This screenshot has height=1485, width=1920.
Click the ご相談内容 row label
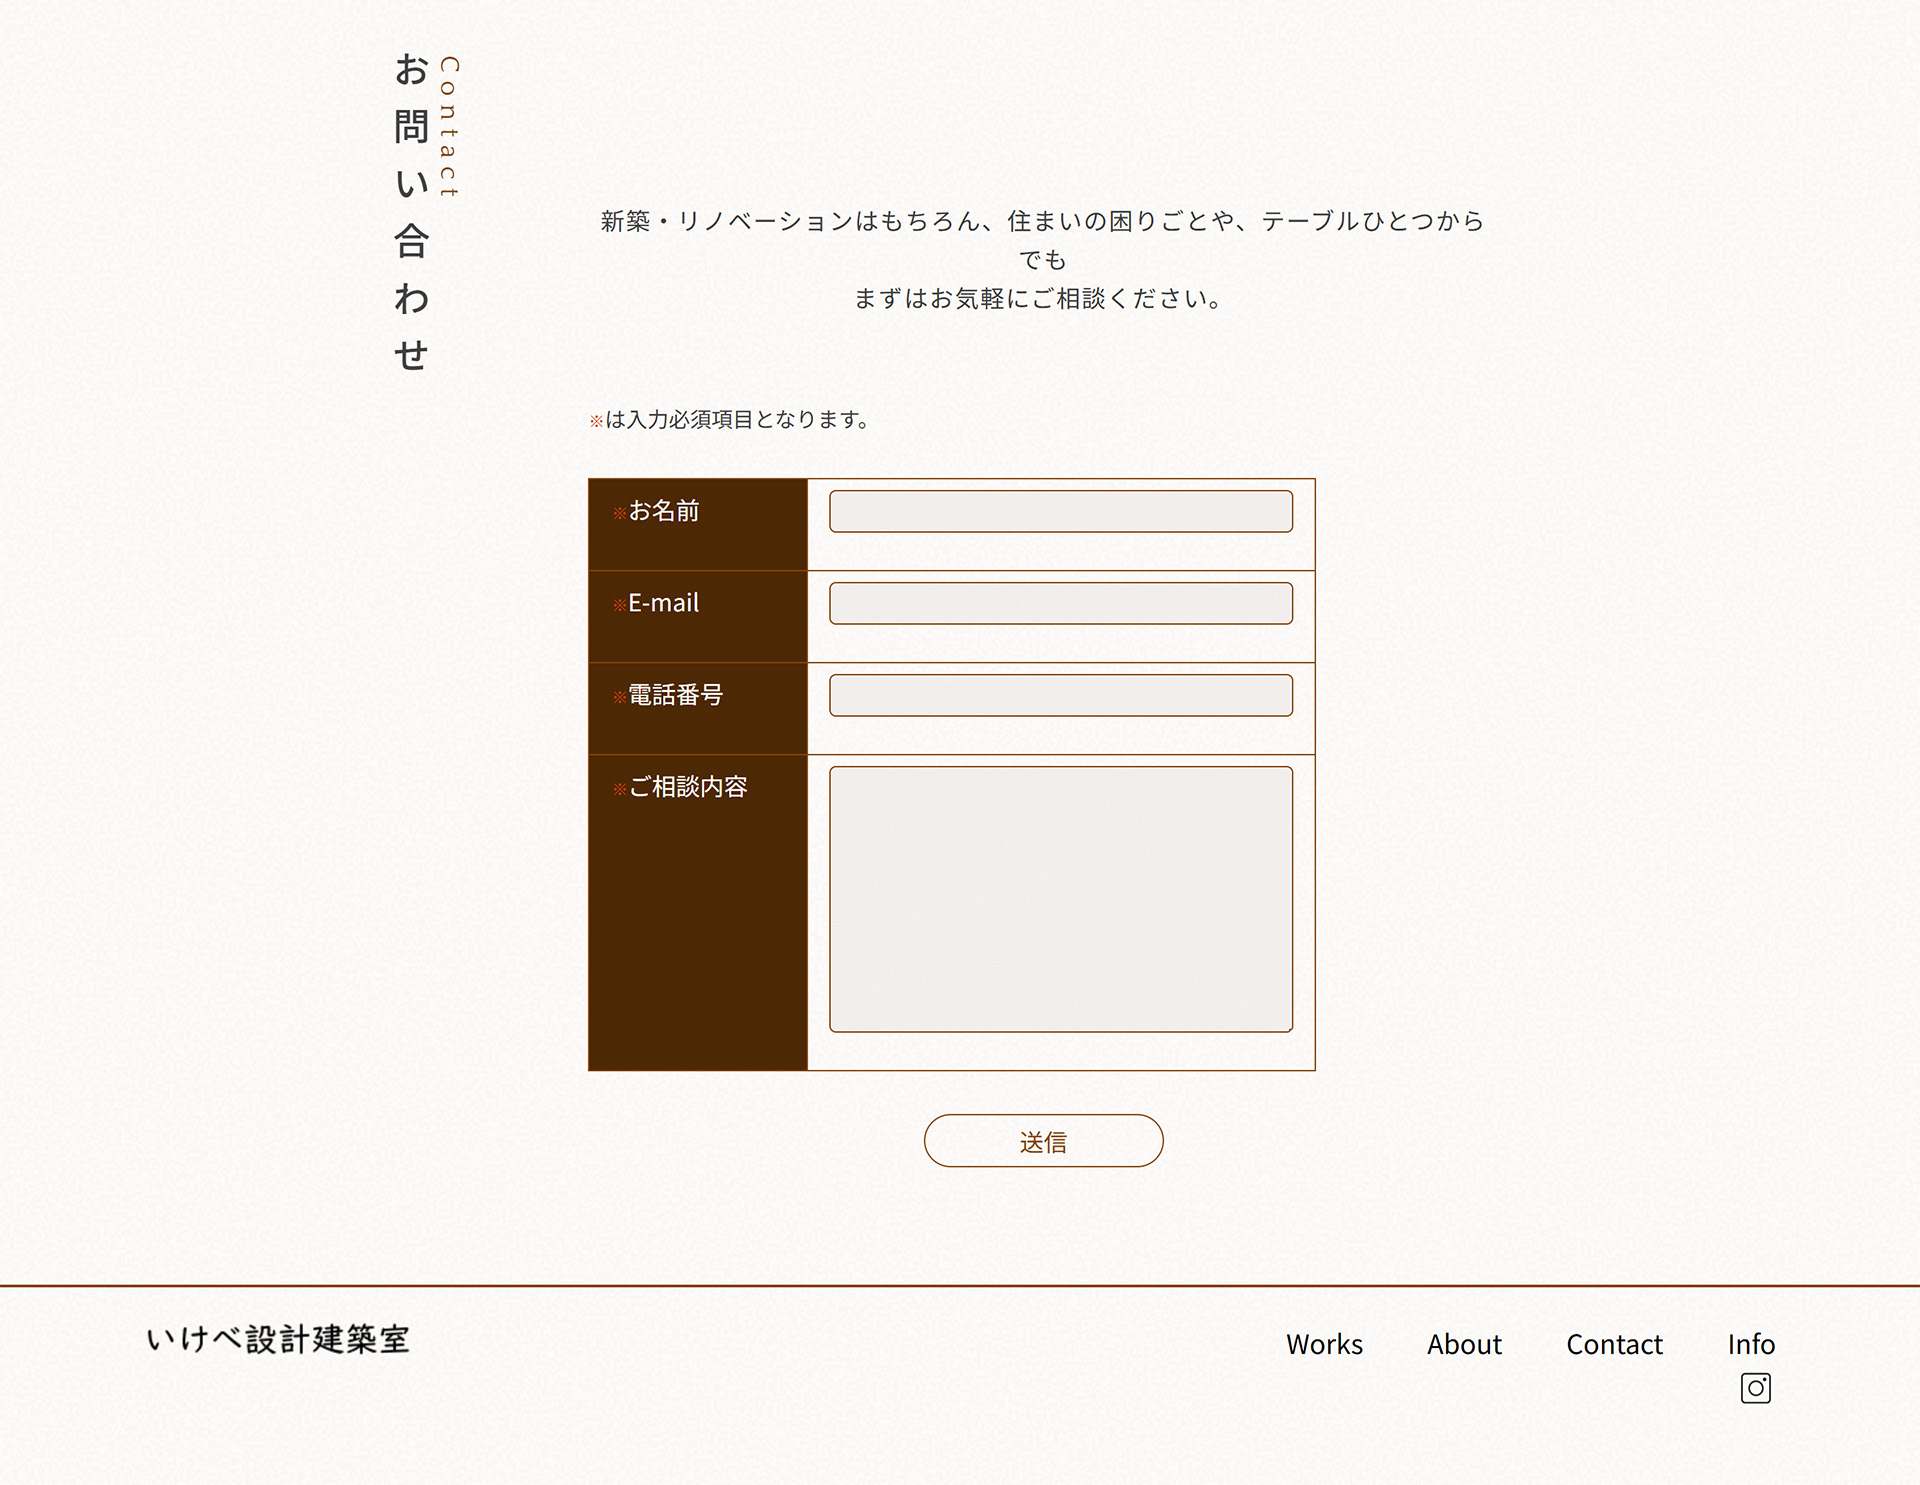(683, 788)
